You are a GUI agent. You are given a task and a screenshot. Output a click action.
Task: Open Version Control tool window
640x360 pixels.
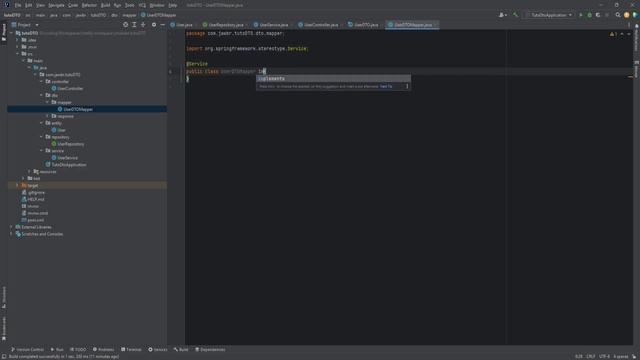(x=27, y=350)
